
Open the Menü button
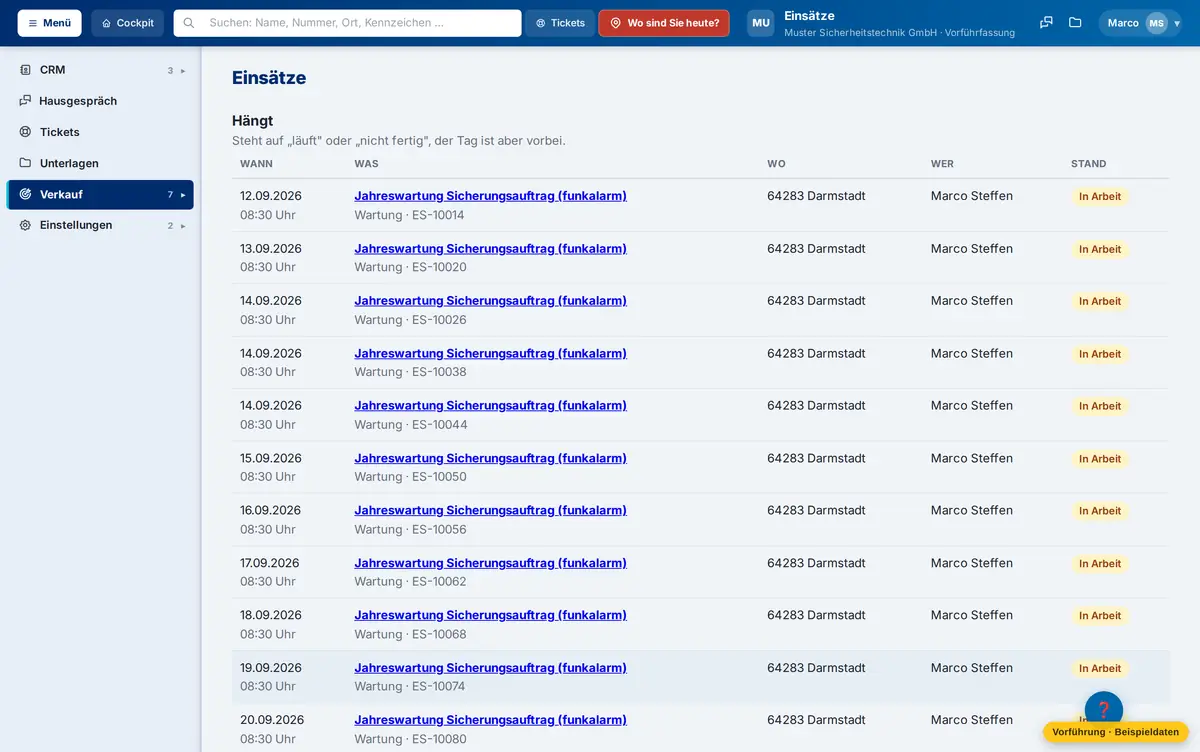pyautogui.click(x=50, y=23)
